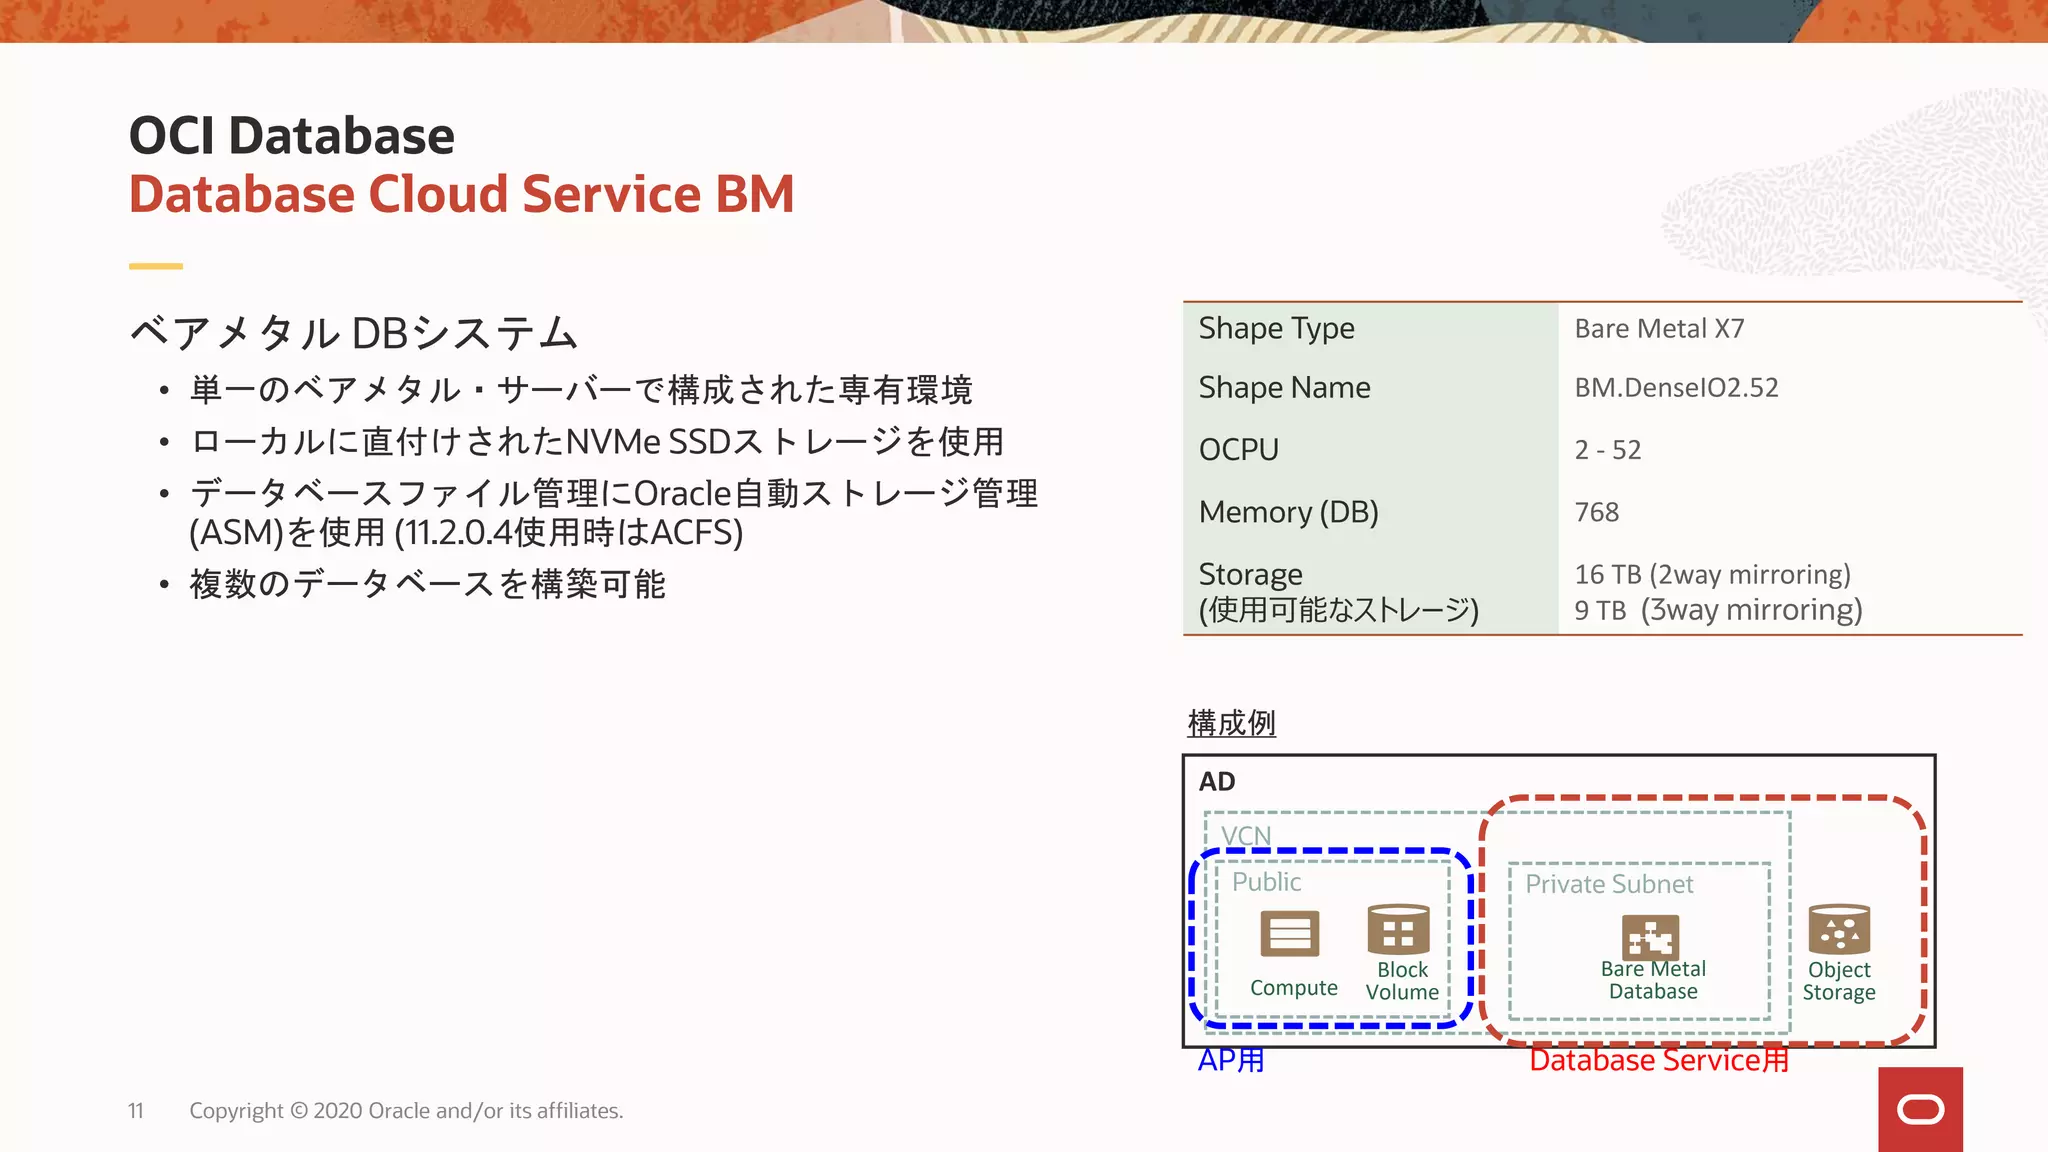Click the AD label in diagram box
The width and height of the screenshot is (2048, 1152).
[1217, 781]
